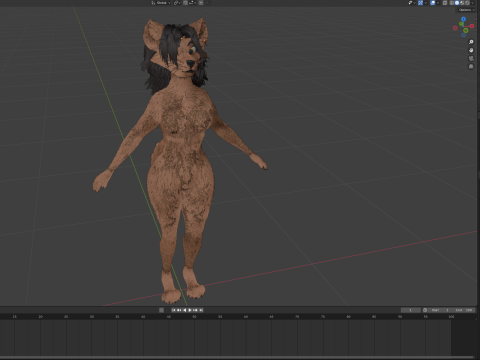Switch to material preview shading
Image resolution: width=480 pixels, height=360 pixels.
click(x=462, y=3)
